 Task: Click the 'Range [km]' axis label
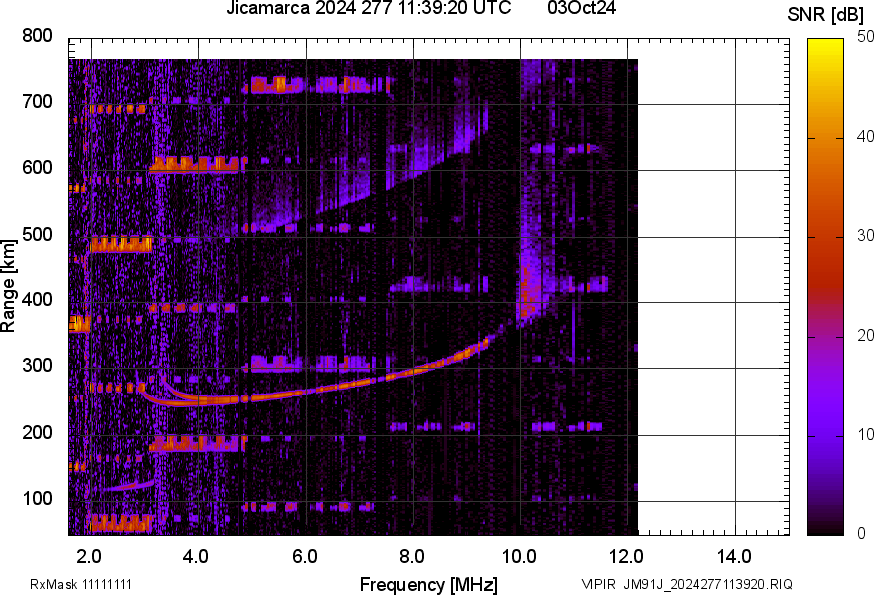coord(8,286)
